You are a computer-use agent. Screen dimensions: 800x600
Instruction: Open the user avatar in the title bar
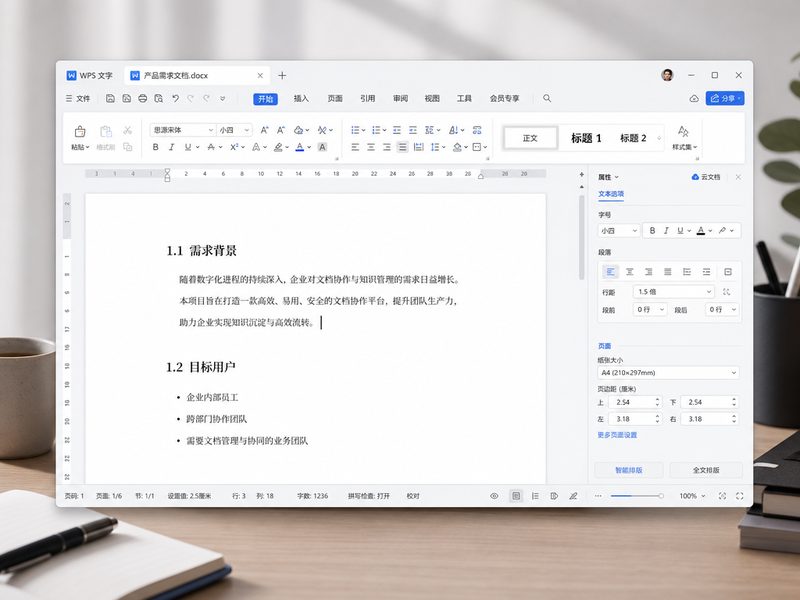pos(667,75)
